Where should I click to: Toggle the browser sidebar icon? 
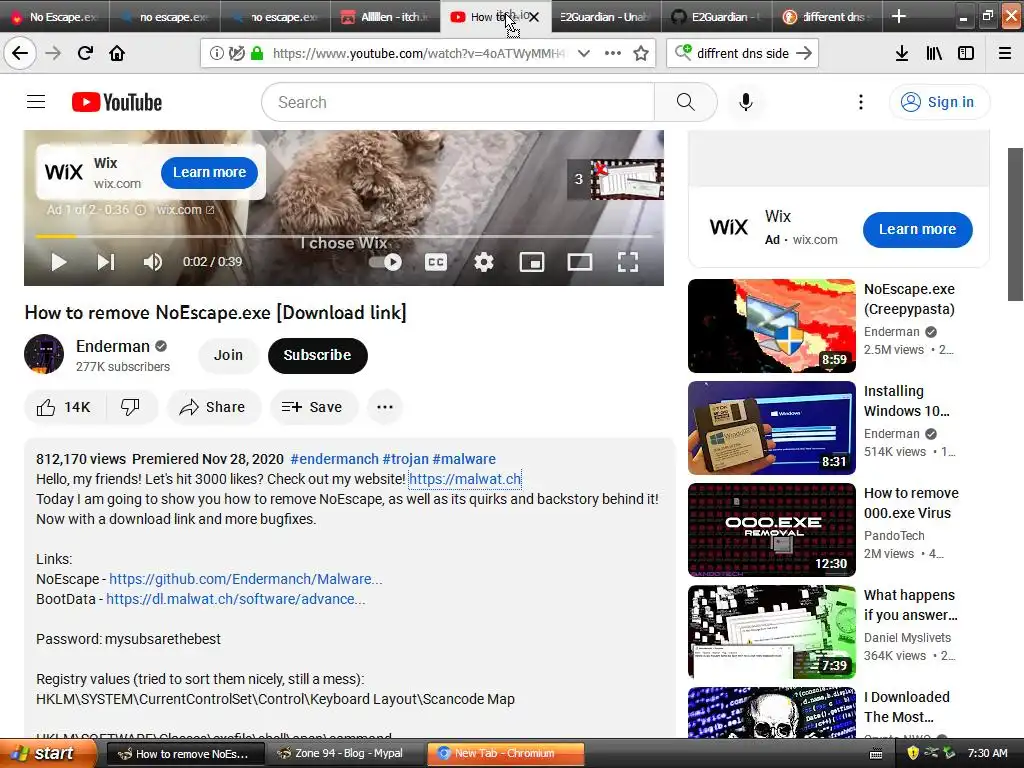click(x=966, y=53)
